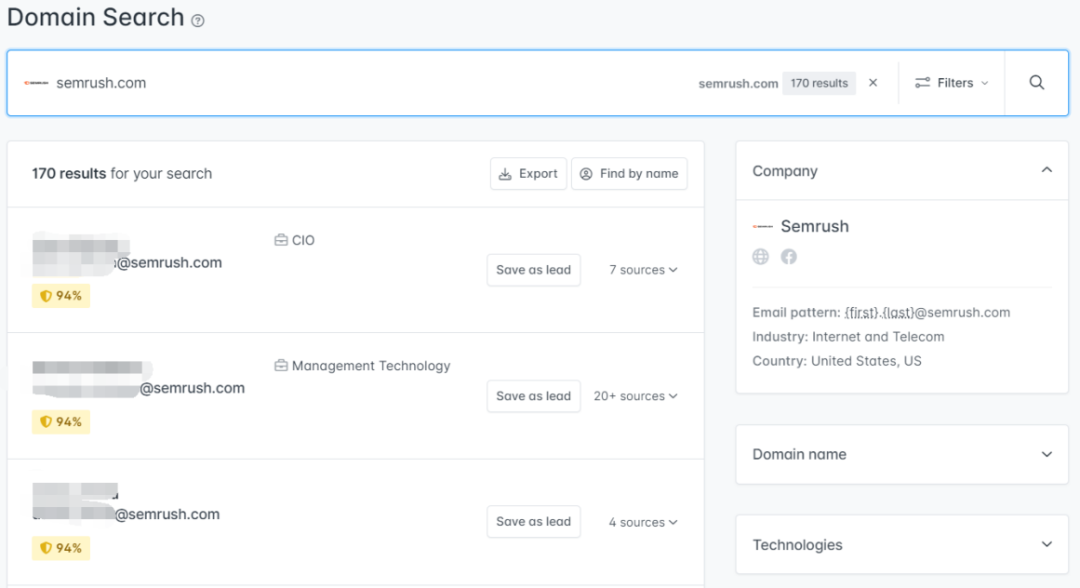Save the third email result as lead
This screenshot has height=588, width=1080.
533,522
